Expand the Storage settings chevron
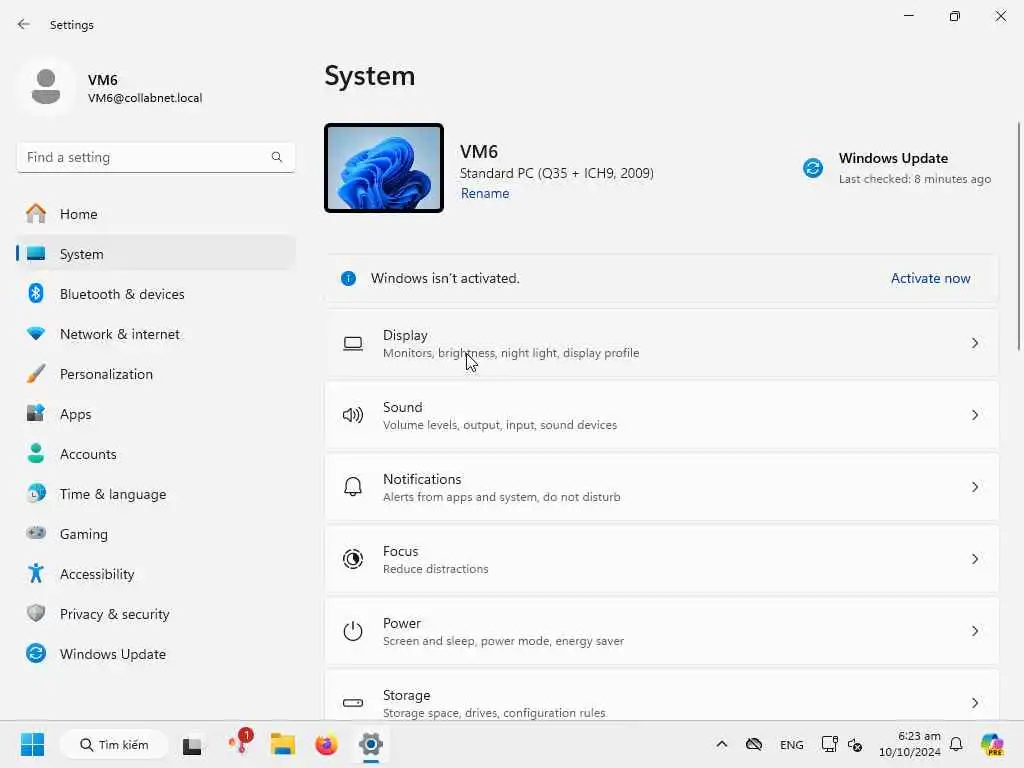Image resolution: width=1024 pixels, height=768 pixels. (974, 703)
